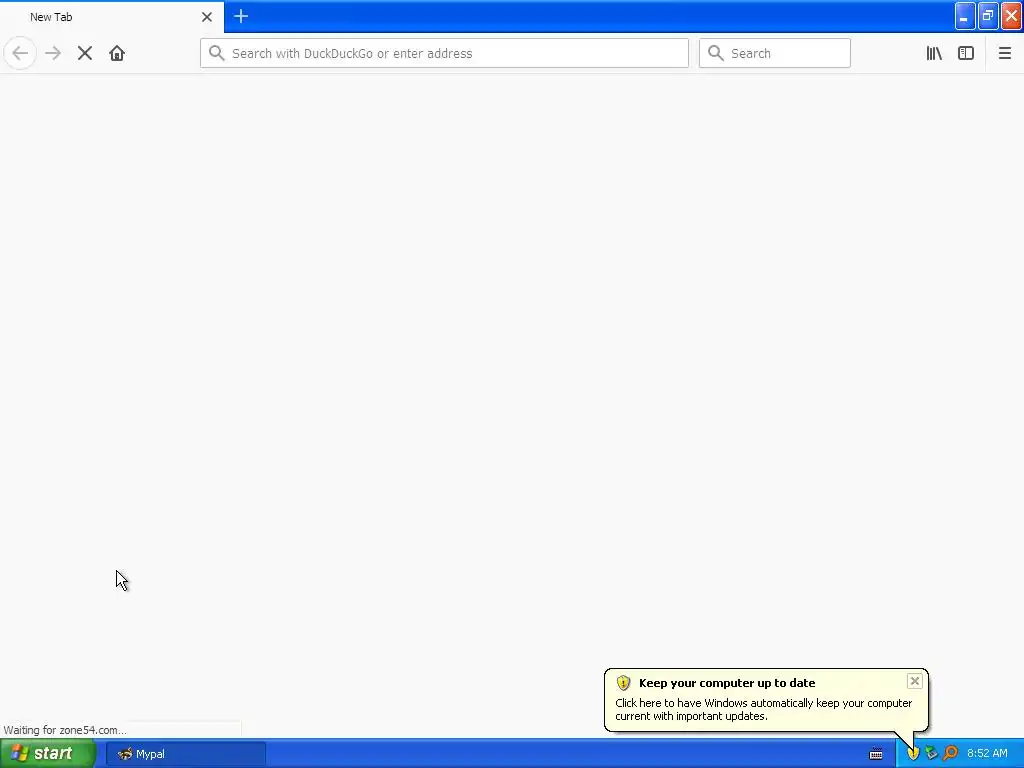This screenshot has height=768, width=1024.
Task: Close the Mypal browser window
Action: [x=1011, y=16]
